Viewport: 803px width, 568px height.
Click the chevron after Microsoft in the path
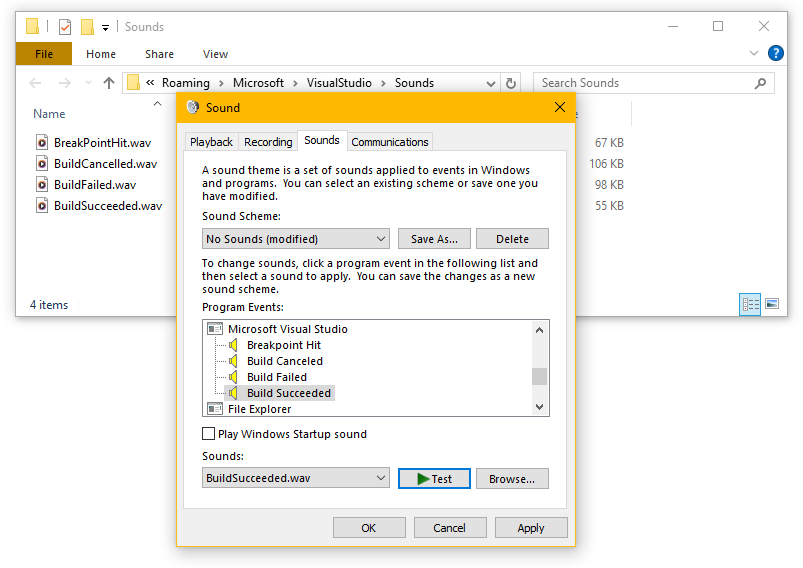(x=295, y=83)
